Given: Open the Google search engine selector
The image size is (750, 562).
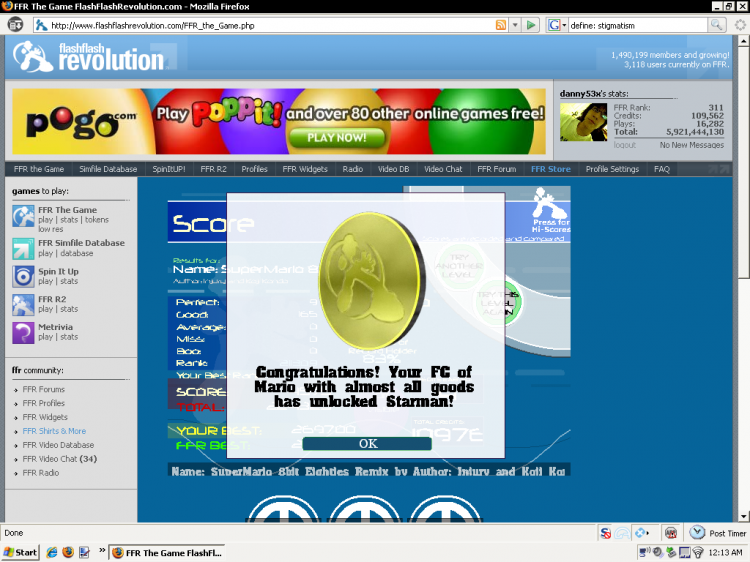Looking at the screenshot, I should (557, 25).
